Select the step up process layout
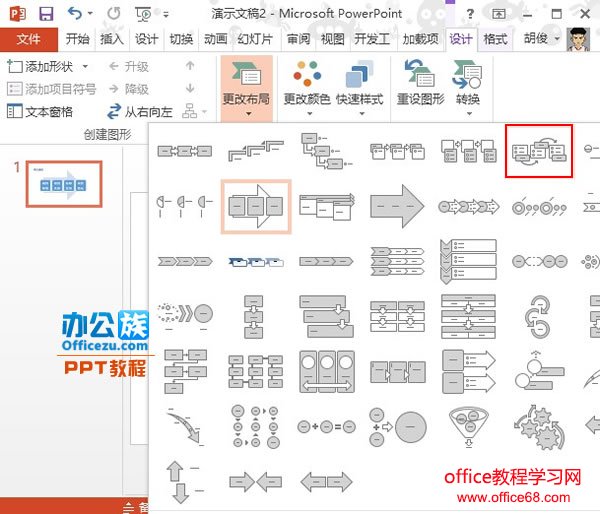 point(256,151)
